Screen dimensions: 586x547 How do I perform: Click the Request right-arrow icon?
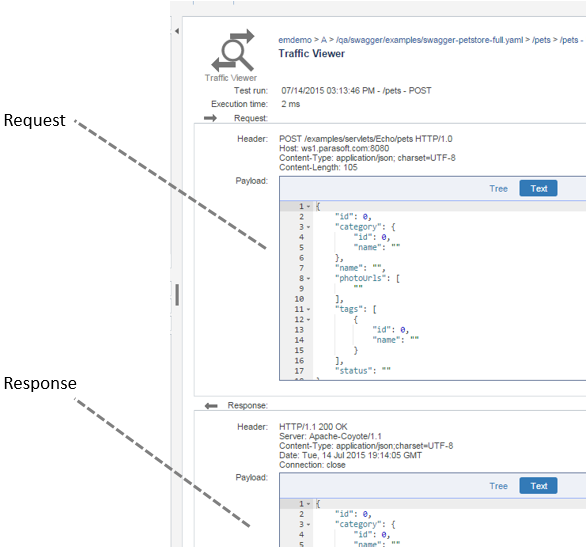pyautogui.click(x=210, y=118)
